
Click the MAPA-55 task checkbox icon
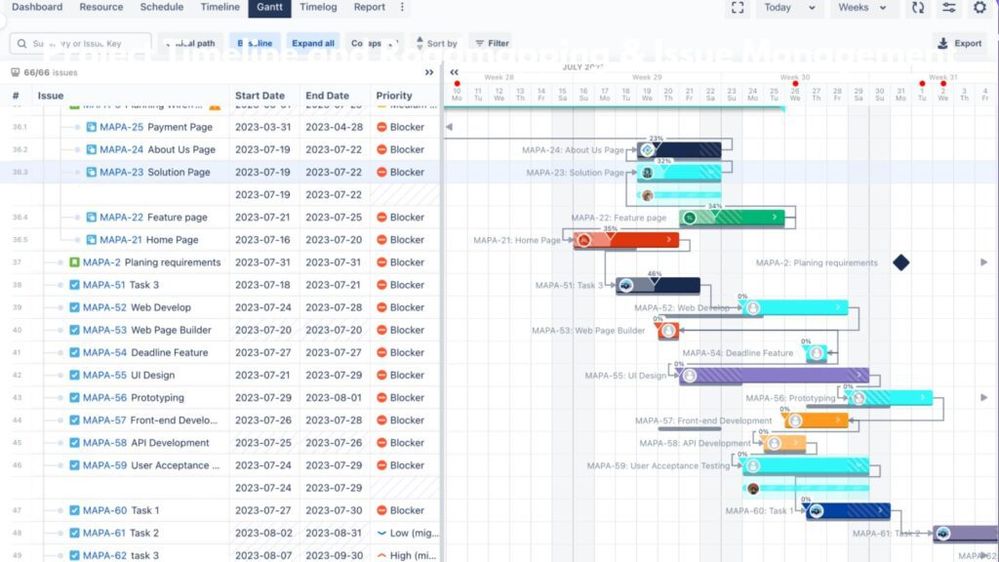tap(75, 375)
